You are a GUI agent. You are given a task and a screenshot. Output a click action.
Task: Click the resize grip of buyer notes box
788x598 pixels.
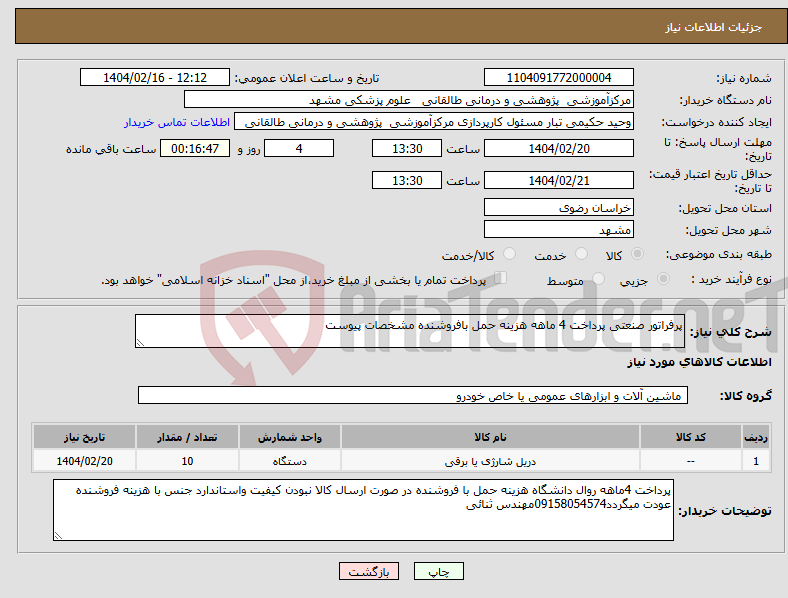click(x=58, y=536)
